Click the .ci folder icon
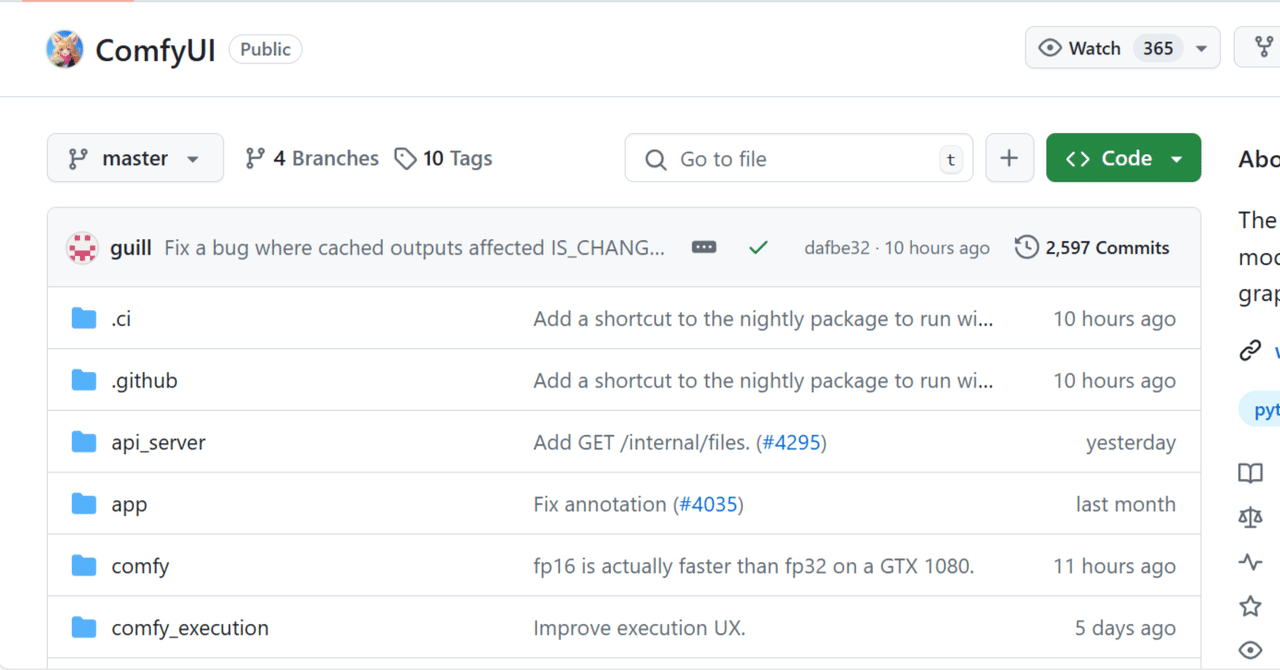1280x670 pixels. pyautogui.click(x=84, y=319)
